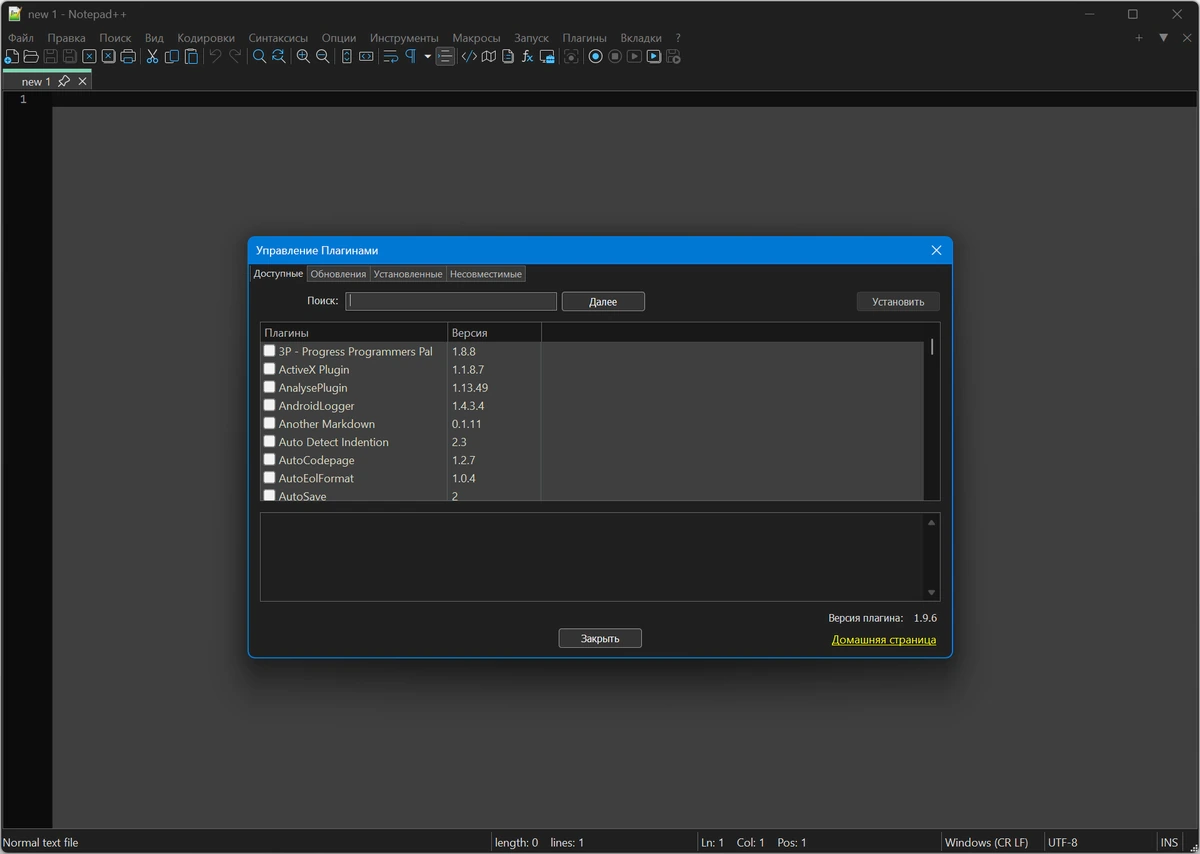Click the Open file toolbar icon
The height and width of the screenshot is (854, 1200).
point(31,57)
